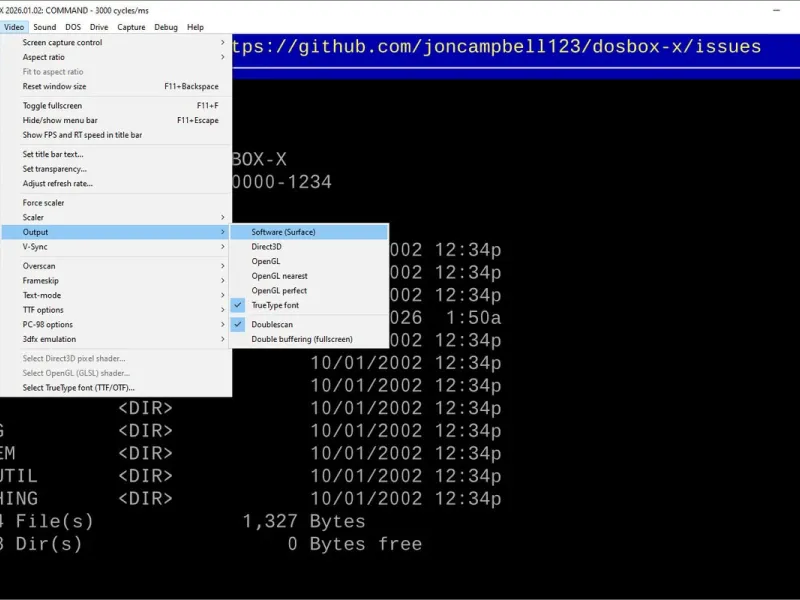Click the checked TrueType font option
Screen dimensions: 800x600
click(x=309, y=306)
